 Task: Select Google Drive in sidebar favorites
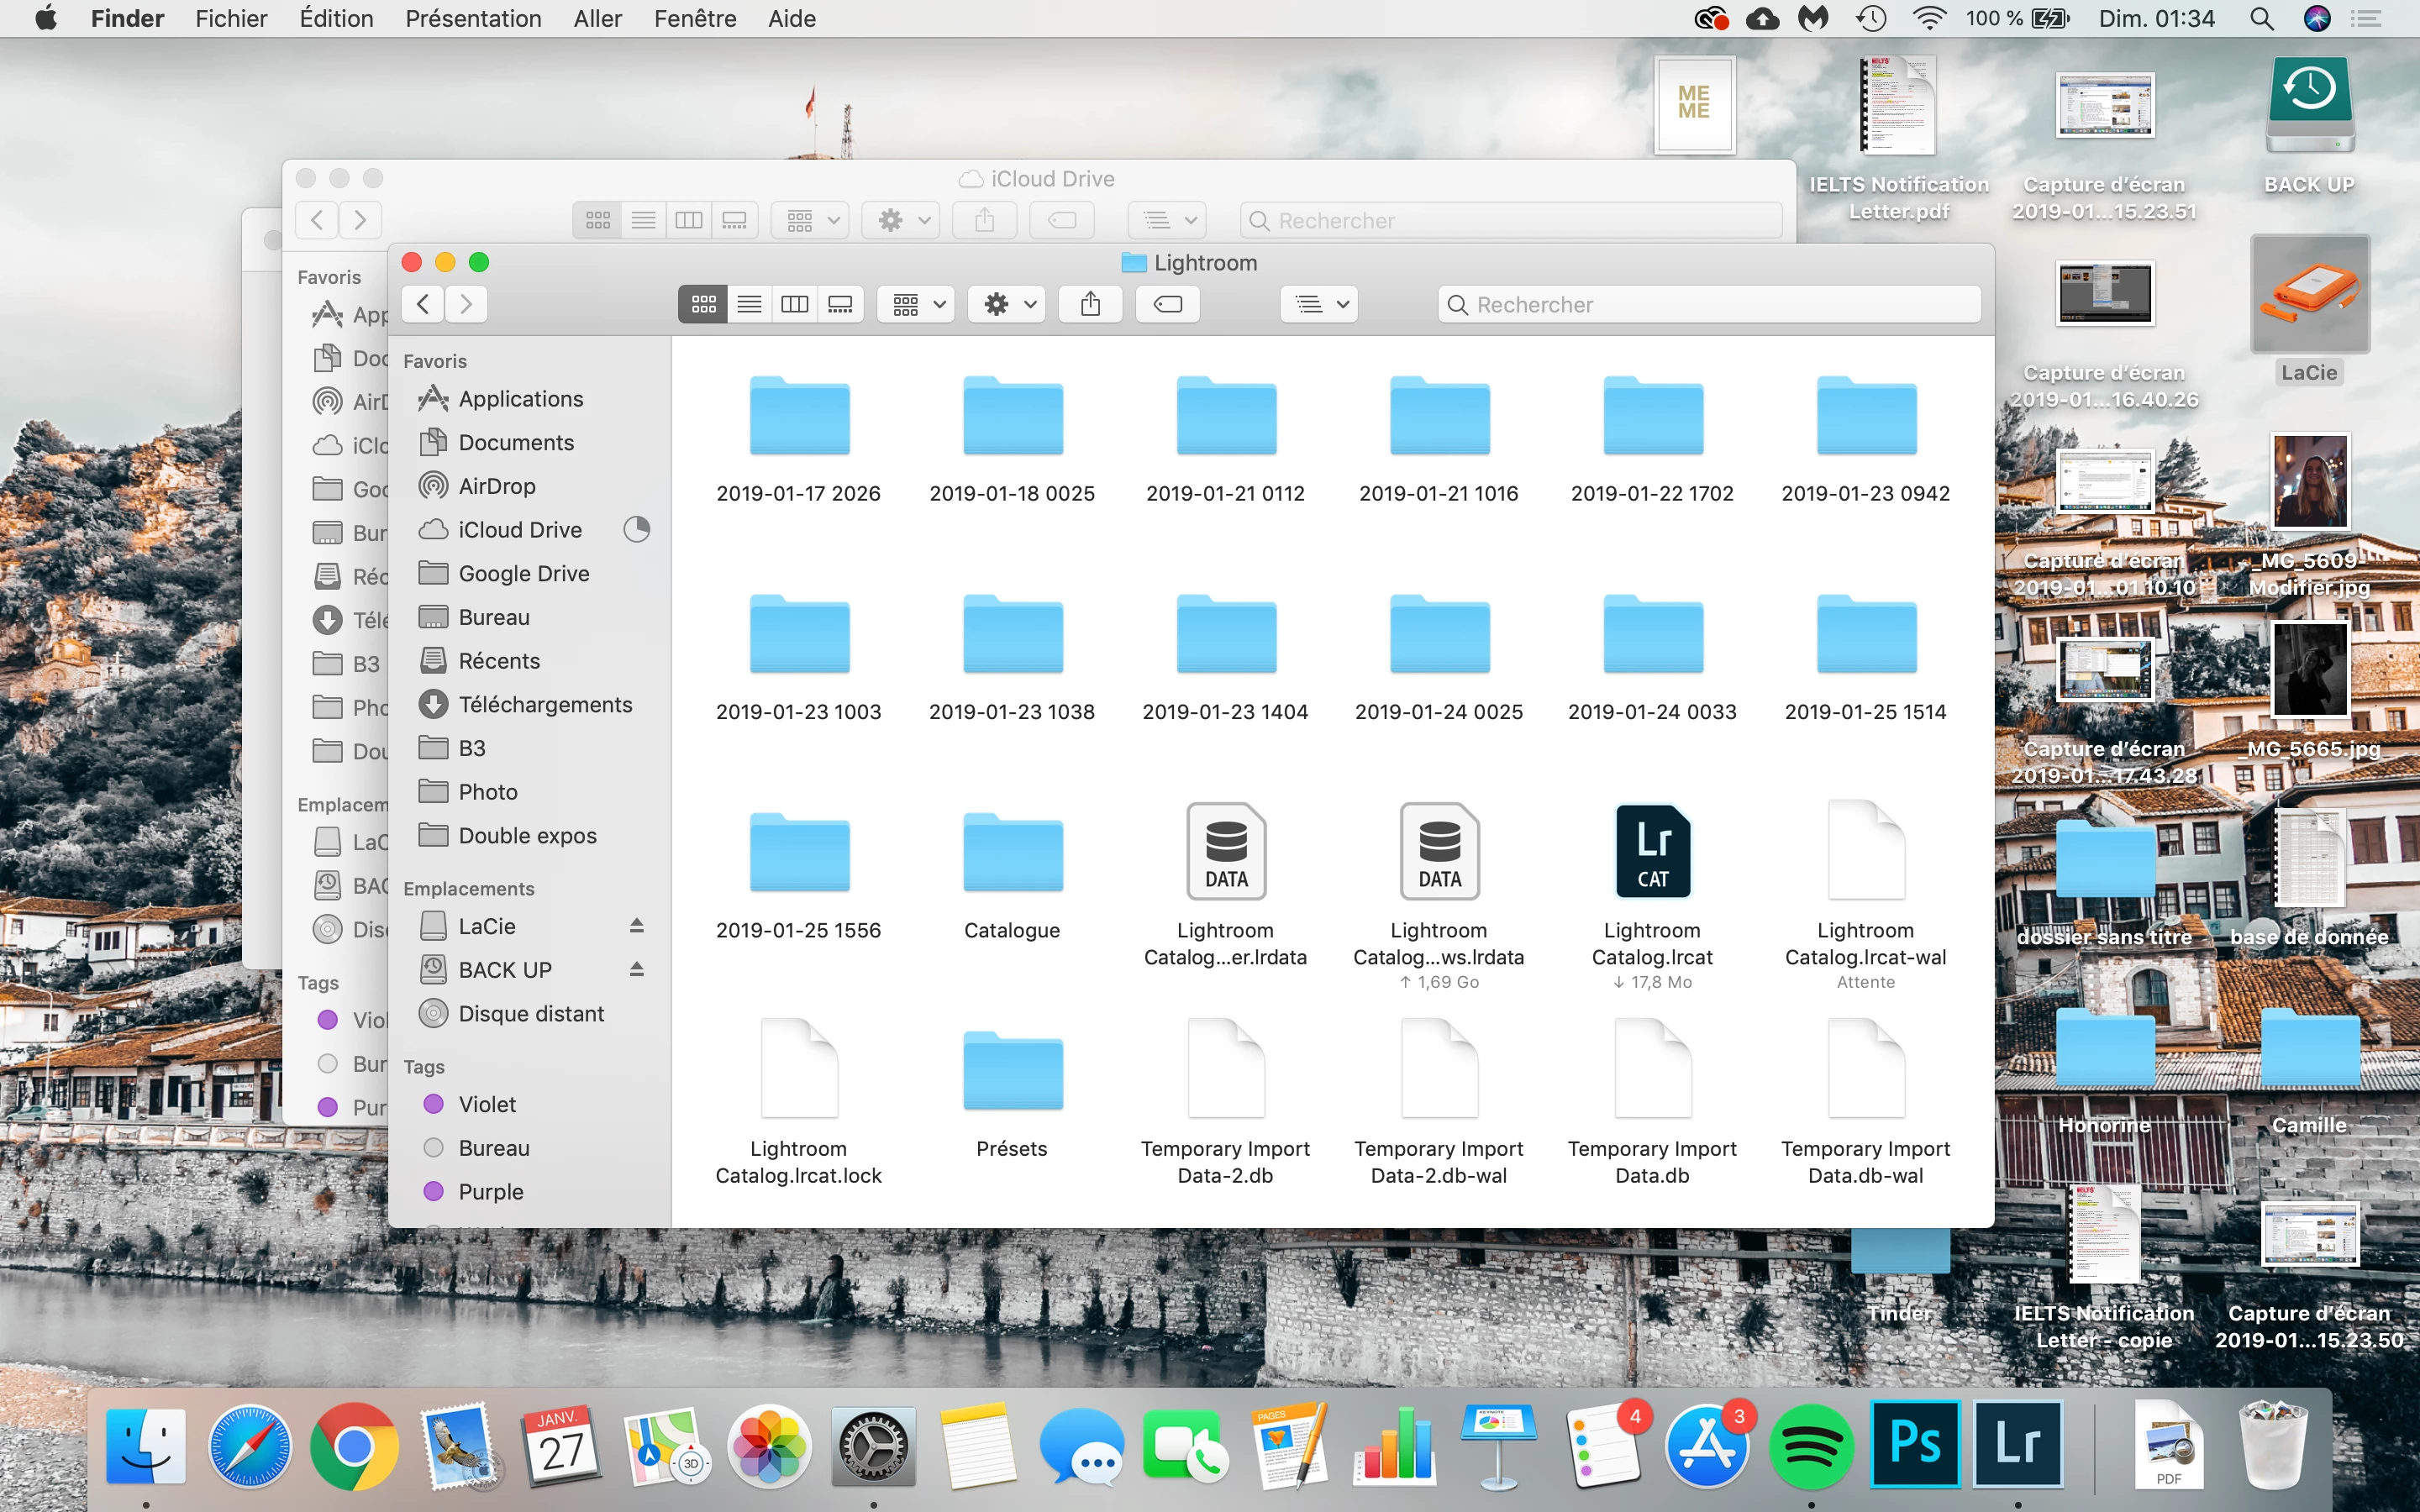coord(523,574)
